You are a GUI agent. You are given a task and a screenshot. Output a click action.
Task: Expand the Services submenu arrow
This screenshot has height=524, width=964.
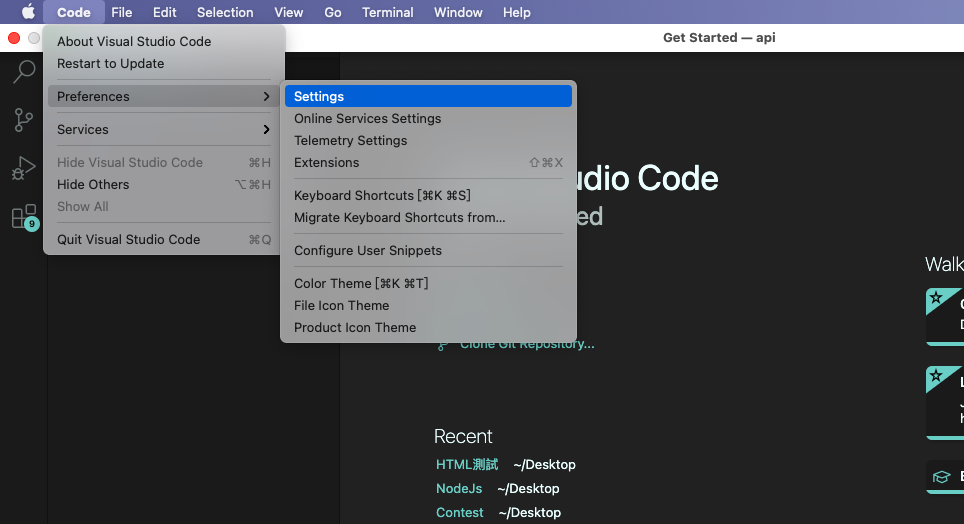click(x=266, y=130)
